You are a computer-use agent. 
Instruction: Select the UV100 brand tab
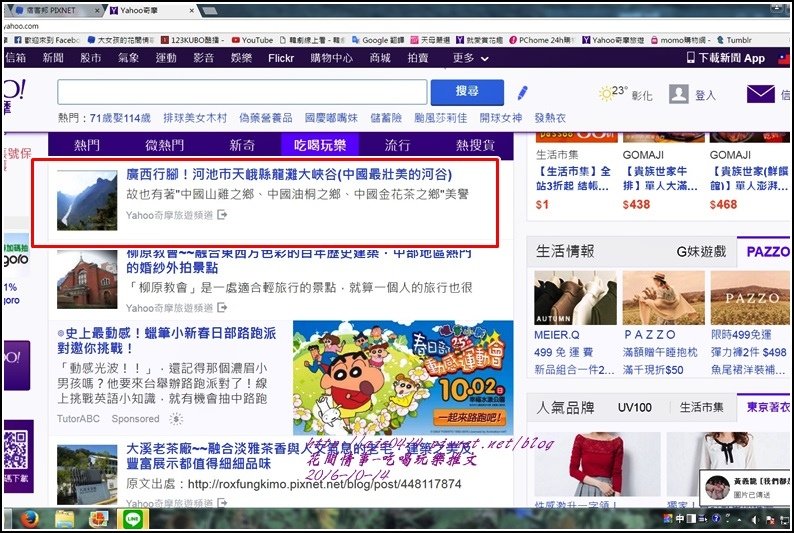(x=634, y=407)
